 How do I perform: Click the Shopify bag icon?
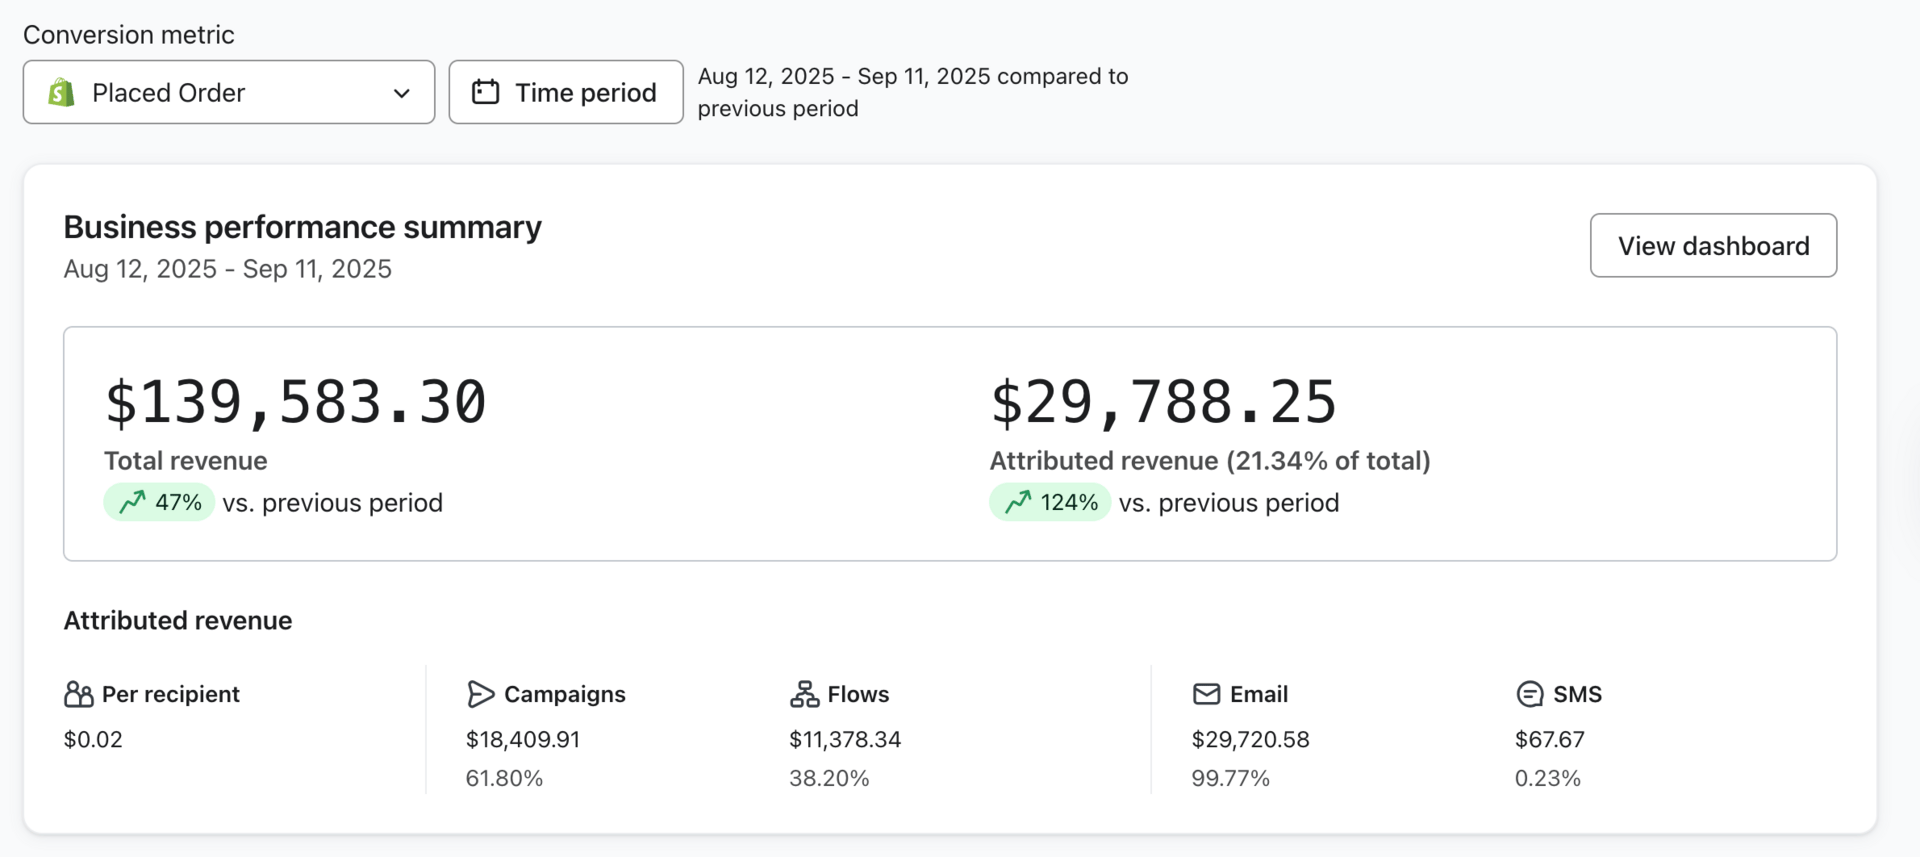62,93
